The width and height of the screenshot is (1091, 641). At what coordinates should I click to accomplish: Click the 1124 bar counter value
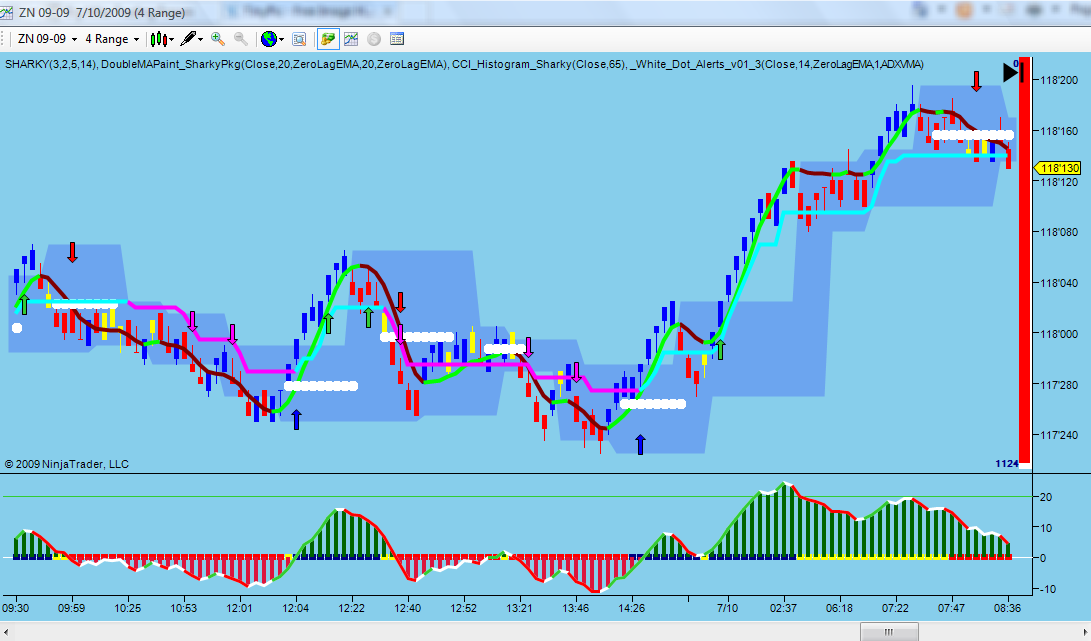pos(1007,464)
